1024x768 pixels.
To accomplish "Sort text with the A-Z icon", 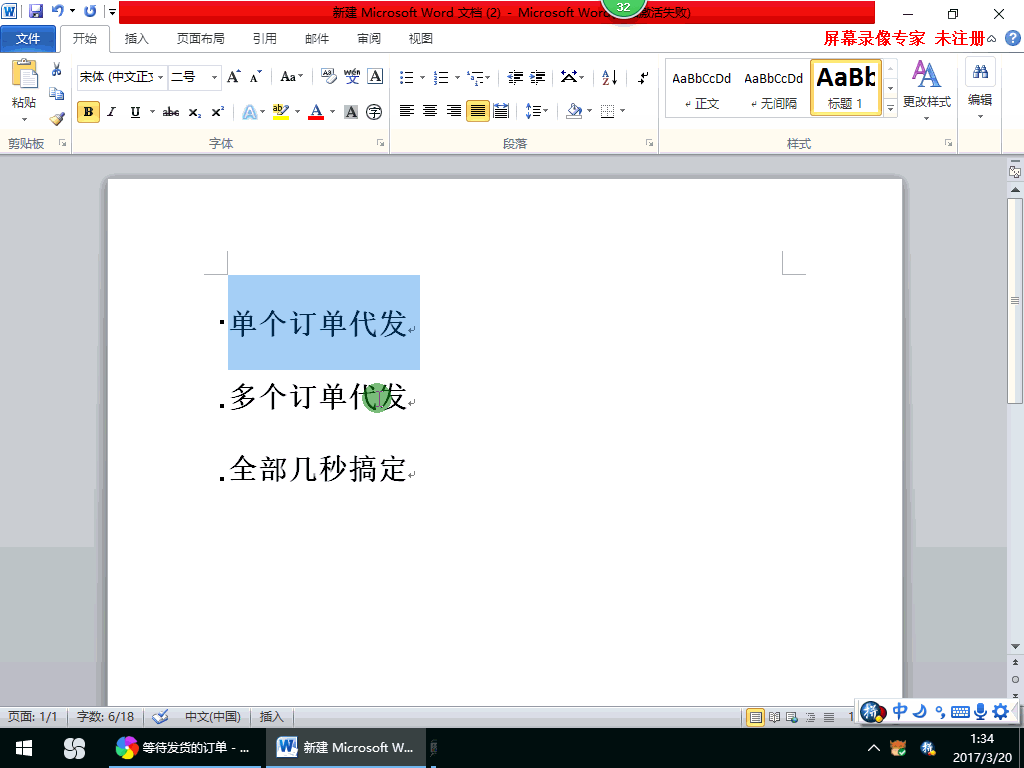I will tap(610, 78).
